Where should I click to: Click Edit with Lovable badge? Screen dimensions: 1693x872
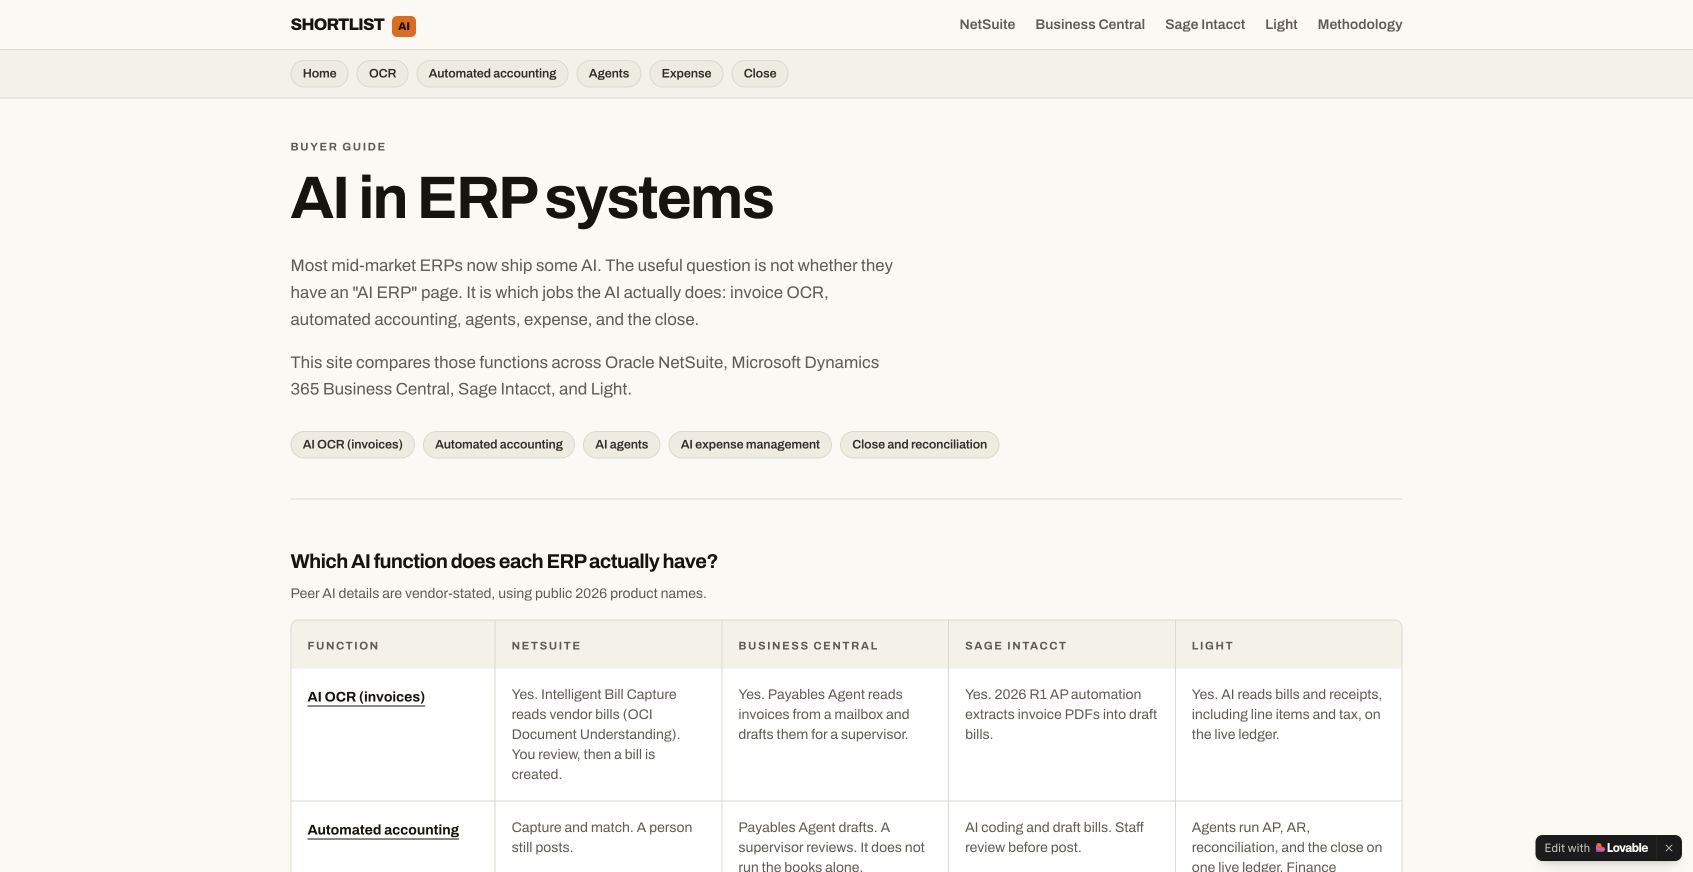pos(1596,848)
